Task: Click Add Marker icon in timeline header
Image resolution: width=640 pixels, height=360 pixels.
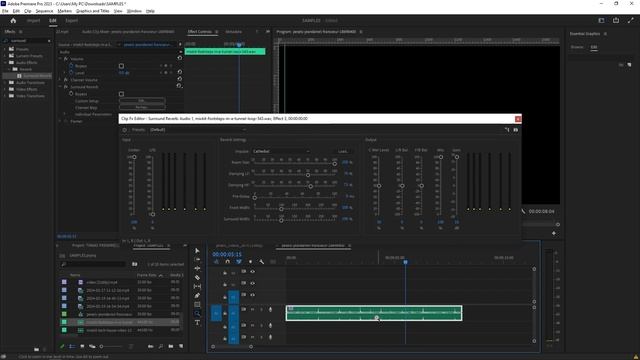Action: click(x=250, y=262)
